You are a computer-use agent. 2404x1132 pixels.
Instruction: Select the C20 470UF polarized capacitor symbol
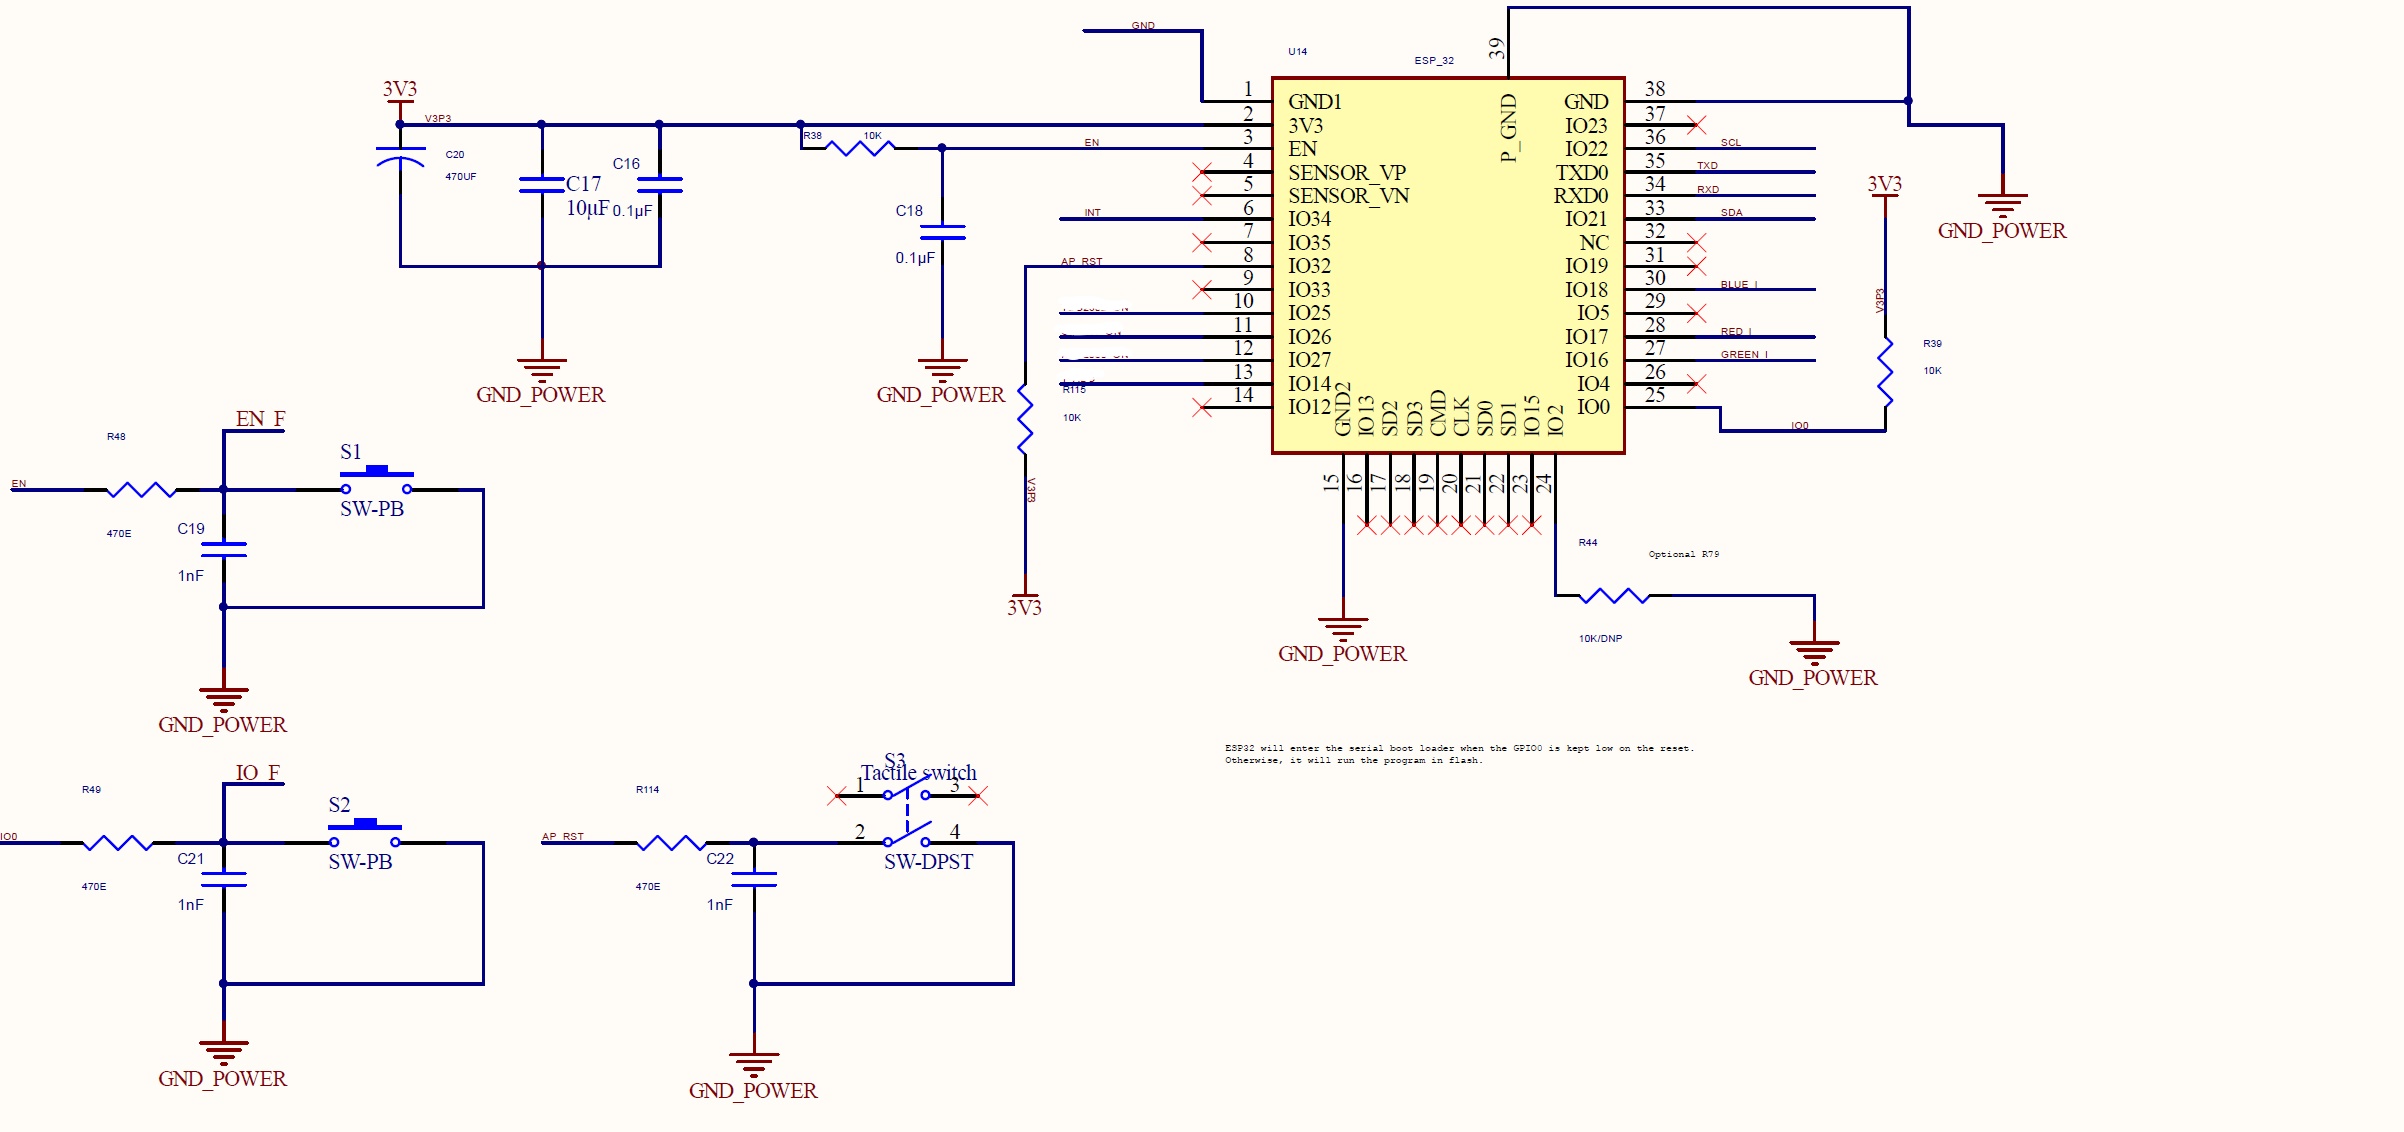[400, 156]
